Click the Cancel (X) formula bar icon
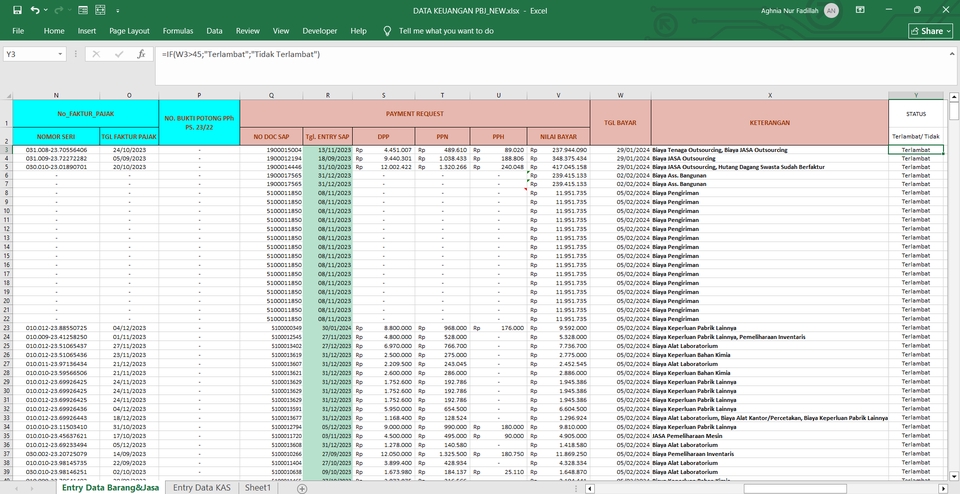This screenshot has height=494, width=960. pos(96,54)
